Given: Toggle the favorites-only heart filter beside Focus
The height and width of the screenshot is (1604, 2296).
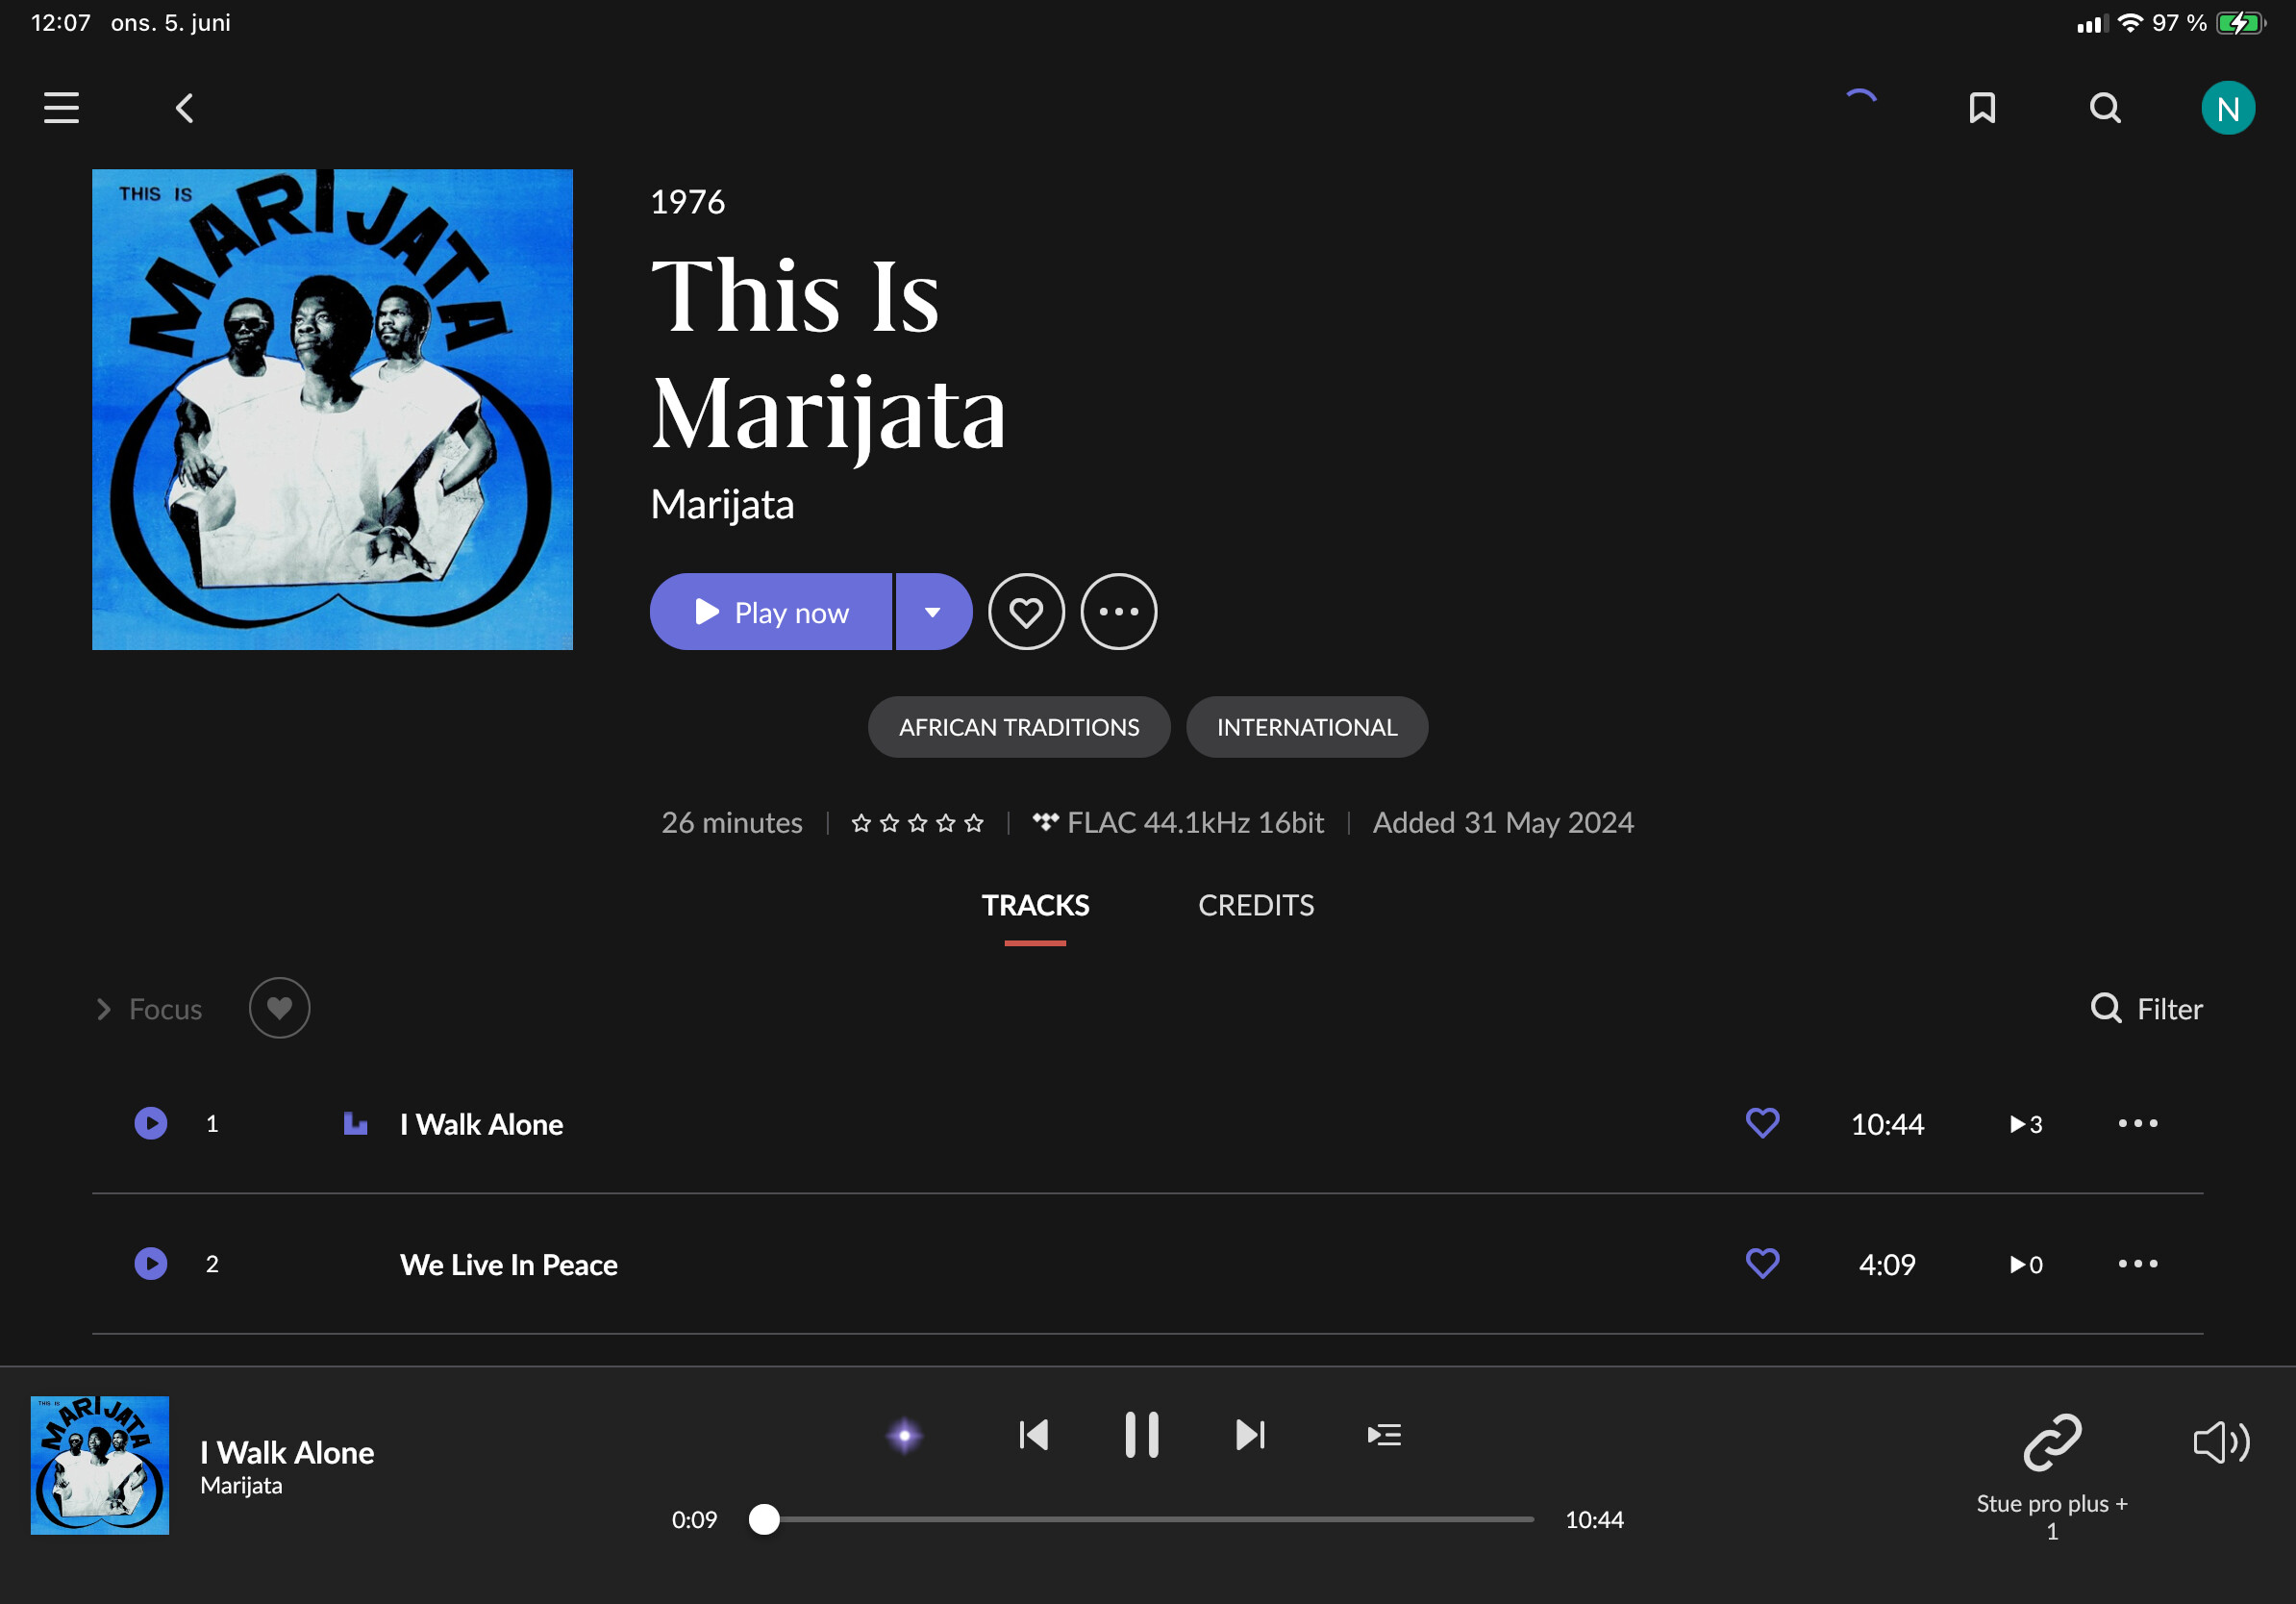Looking at the screenshot, I should [x=279, y=1008].
